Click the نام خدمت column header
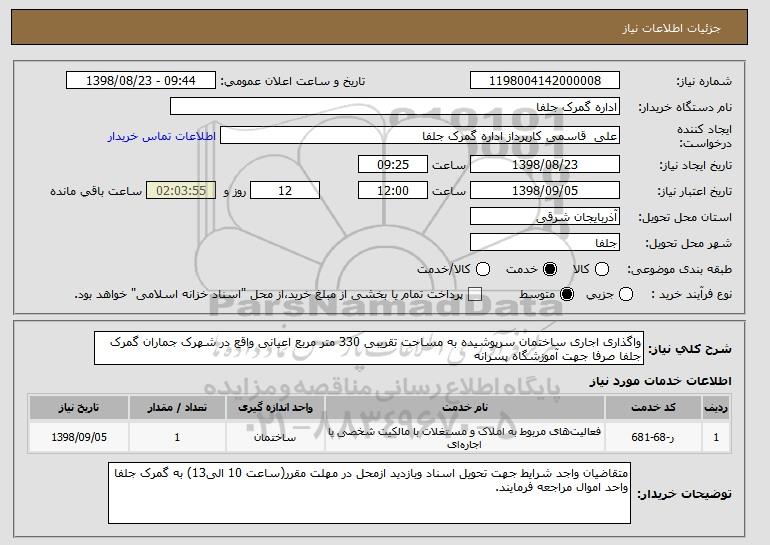 pyautogui.click(x=465, y=408)
